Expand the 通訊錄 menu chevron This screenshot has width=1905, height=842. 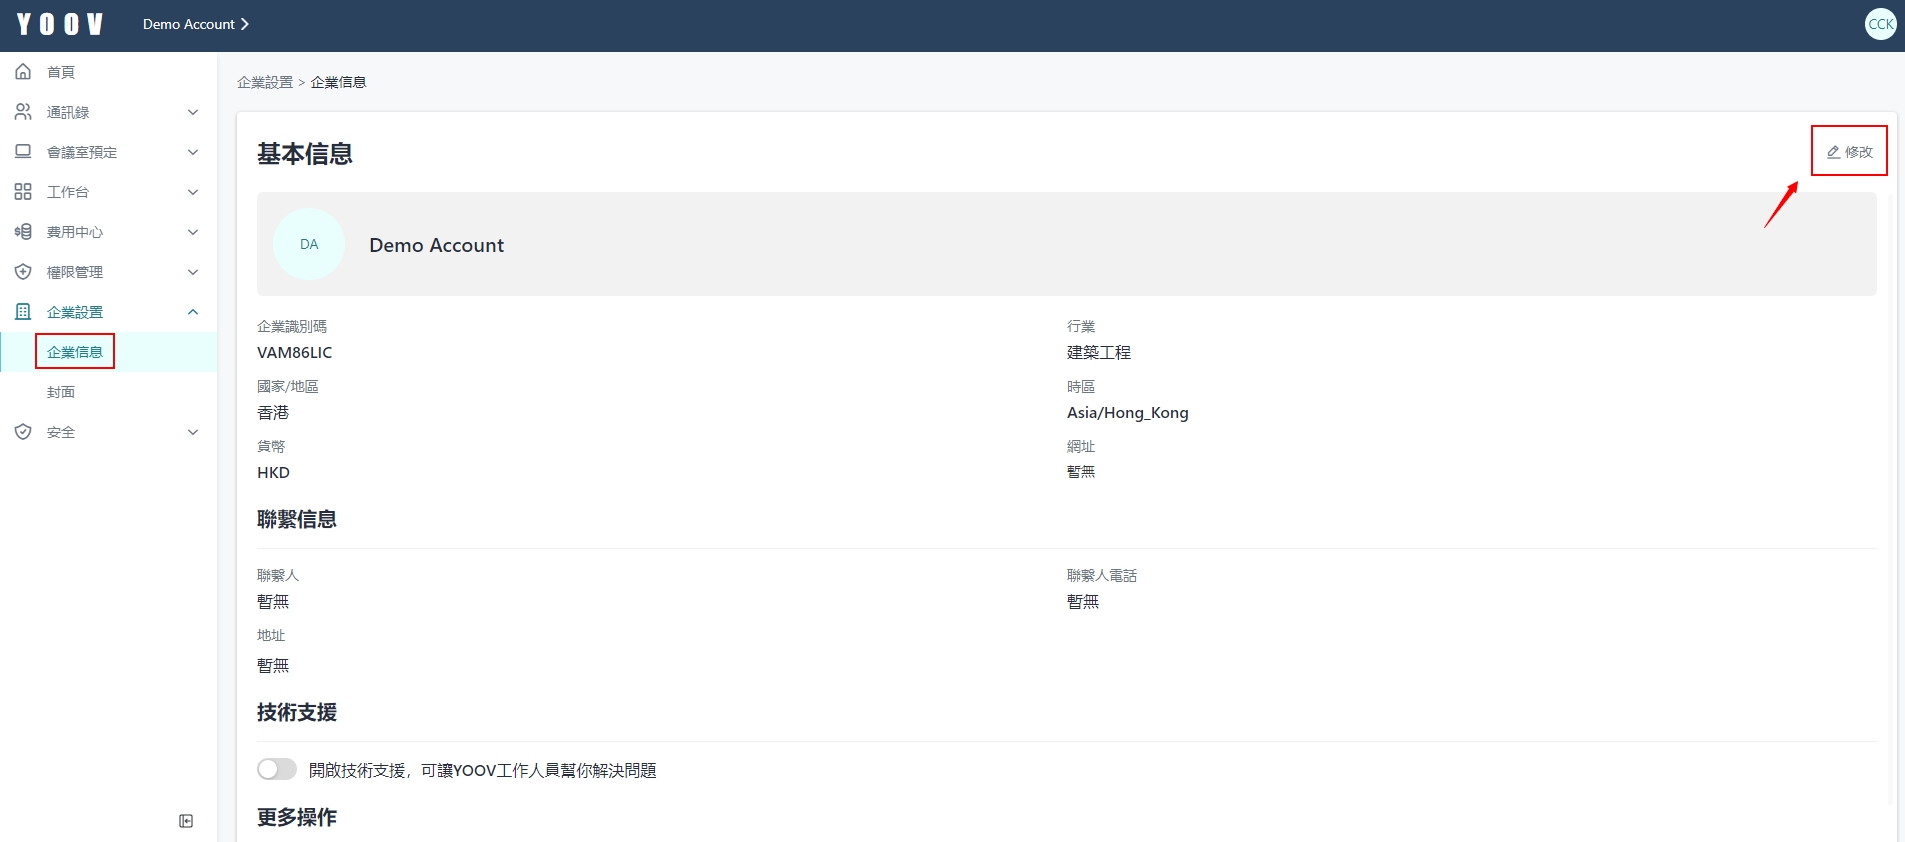click(193, 112)
